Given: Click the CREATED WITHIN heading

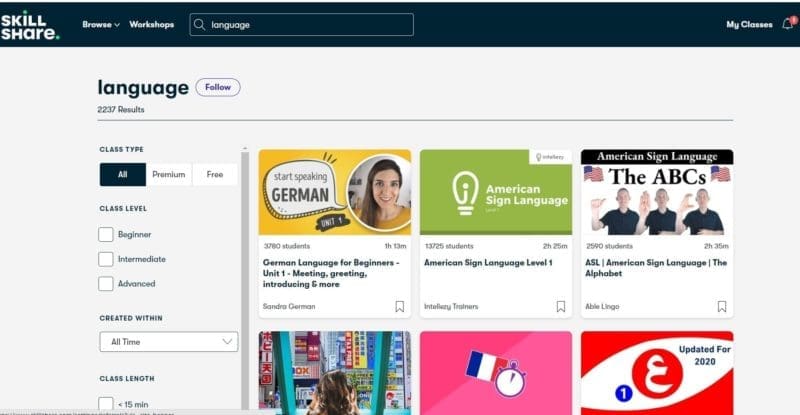Looking at the screenshot, I should pos(131,318).
